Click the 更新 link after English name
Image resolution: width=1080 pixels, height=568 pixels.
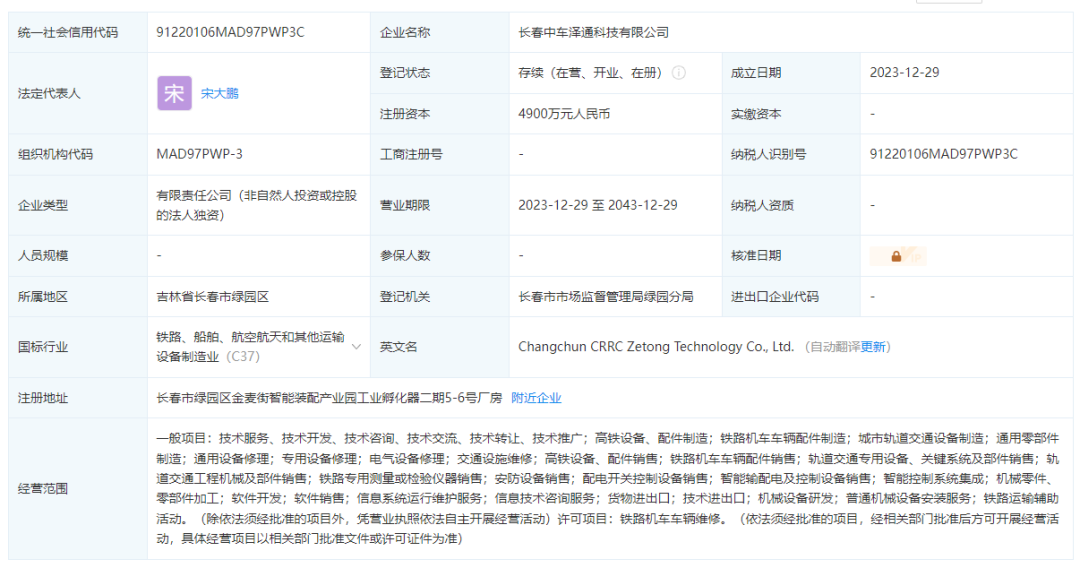[873, 347]
